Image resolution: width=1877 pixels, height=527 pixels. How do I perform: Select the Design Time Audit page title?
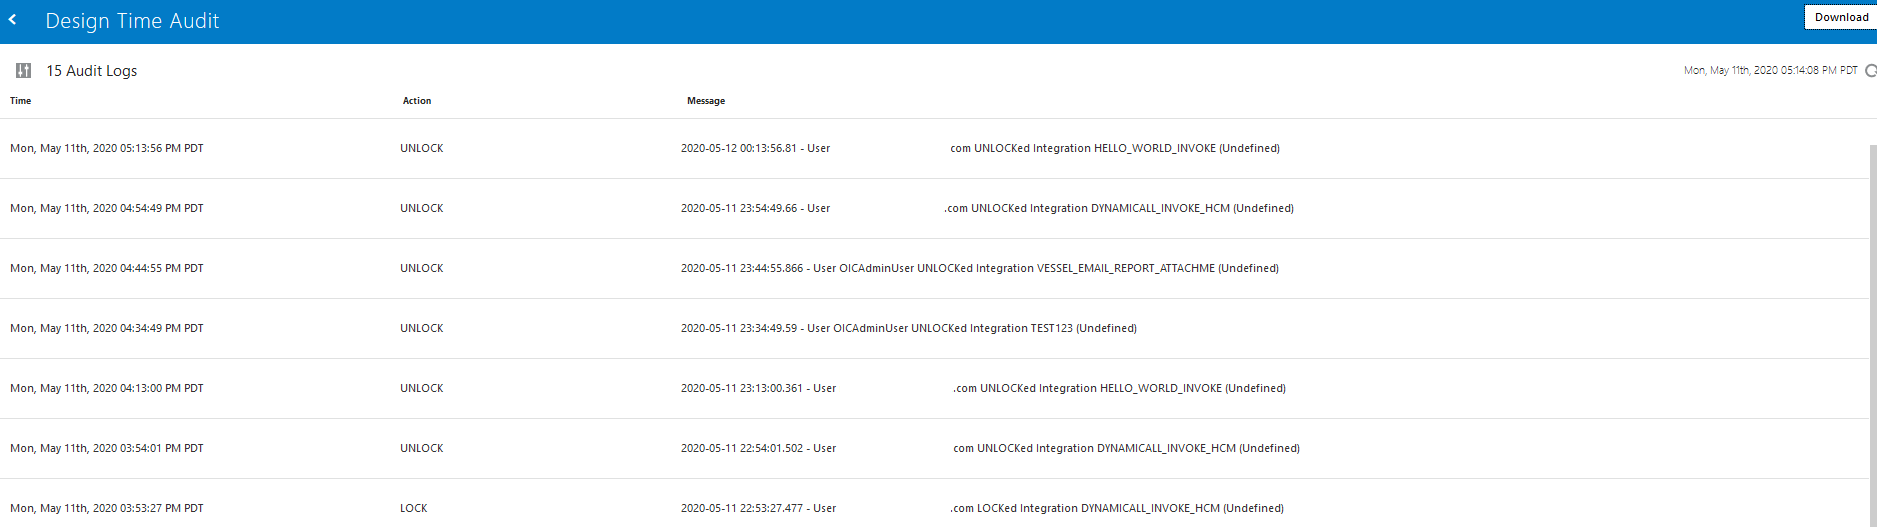click(x=132, y=21)
